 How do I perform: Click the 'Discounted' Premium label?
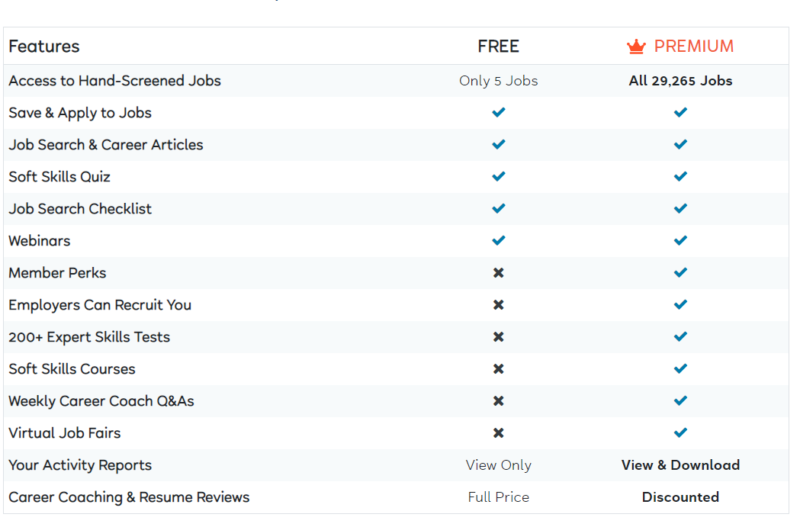tap(680, 497)
